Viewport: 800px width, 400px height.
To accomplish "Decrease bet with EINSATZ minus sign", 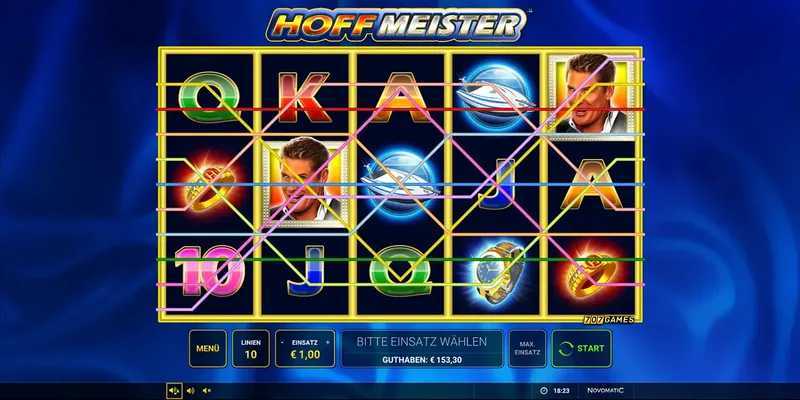I will click(282, 343).
